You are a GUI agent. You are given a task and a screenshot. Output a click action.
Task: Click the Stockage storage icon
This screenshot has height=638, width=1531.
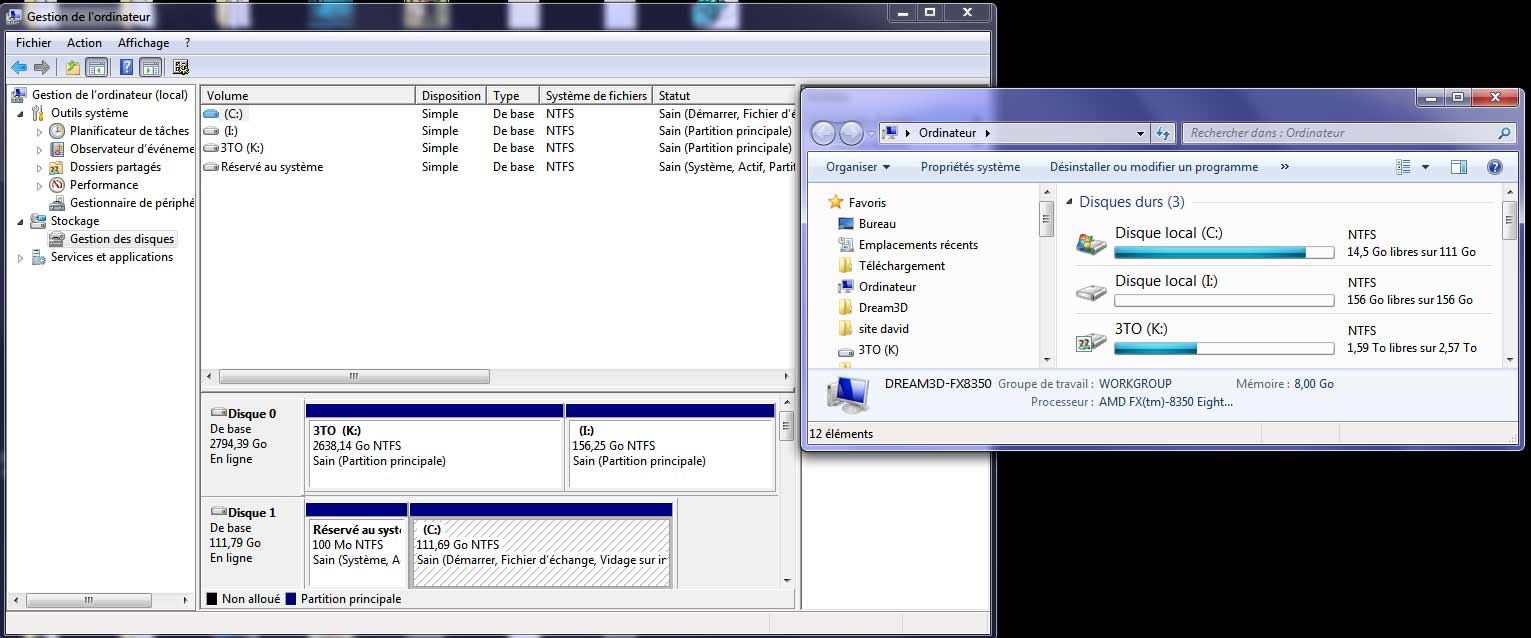[x=38, y=221]
